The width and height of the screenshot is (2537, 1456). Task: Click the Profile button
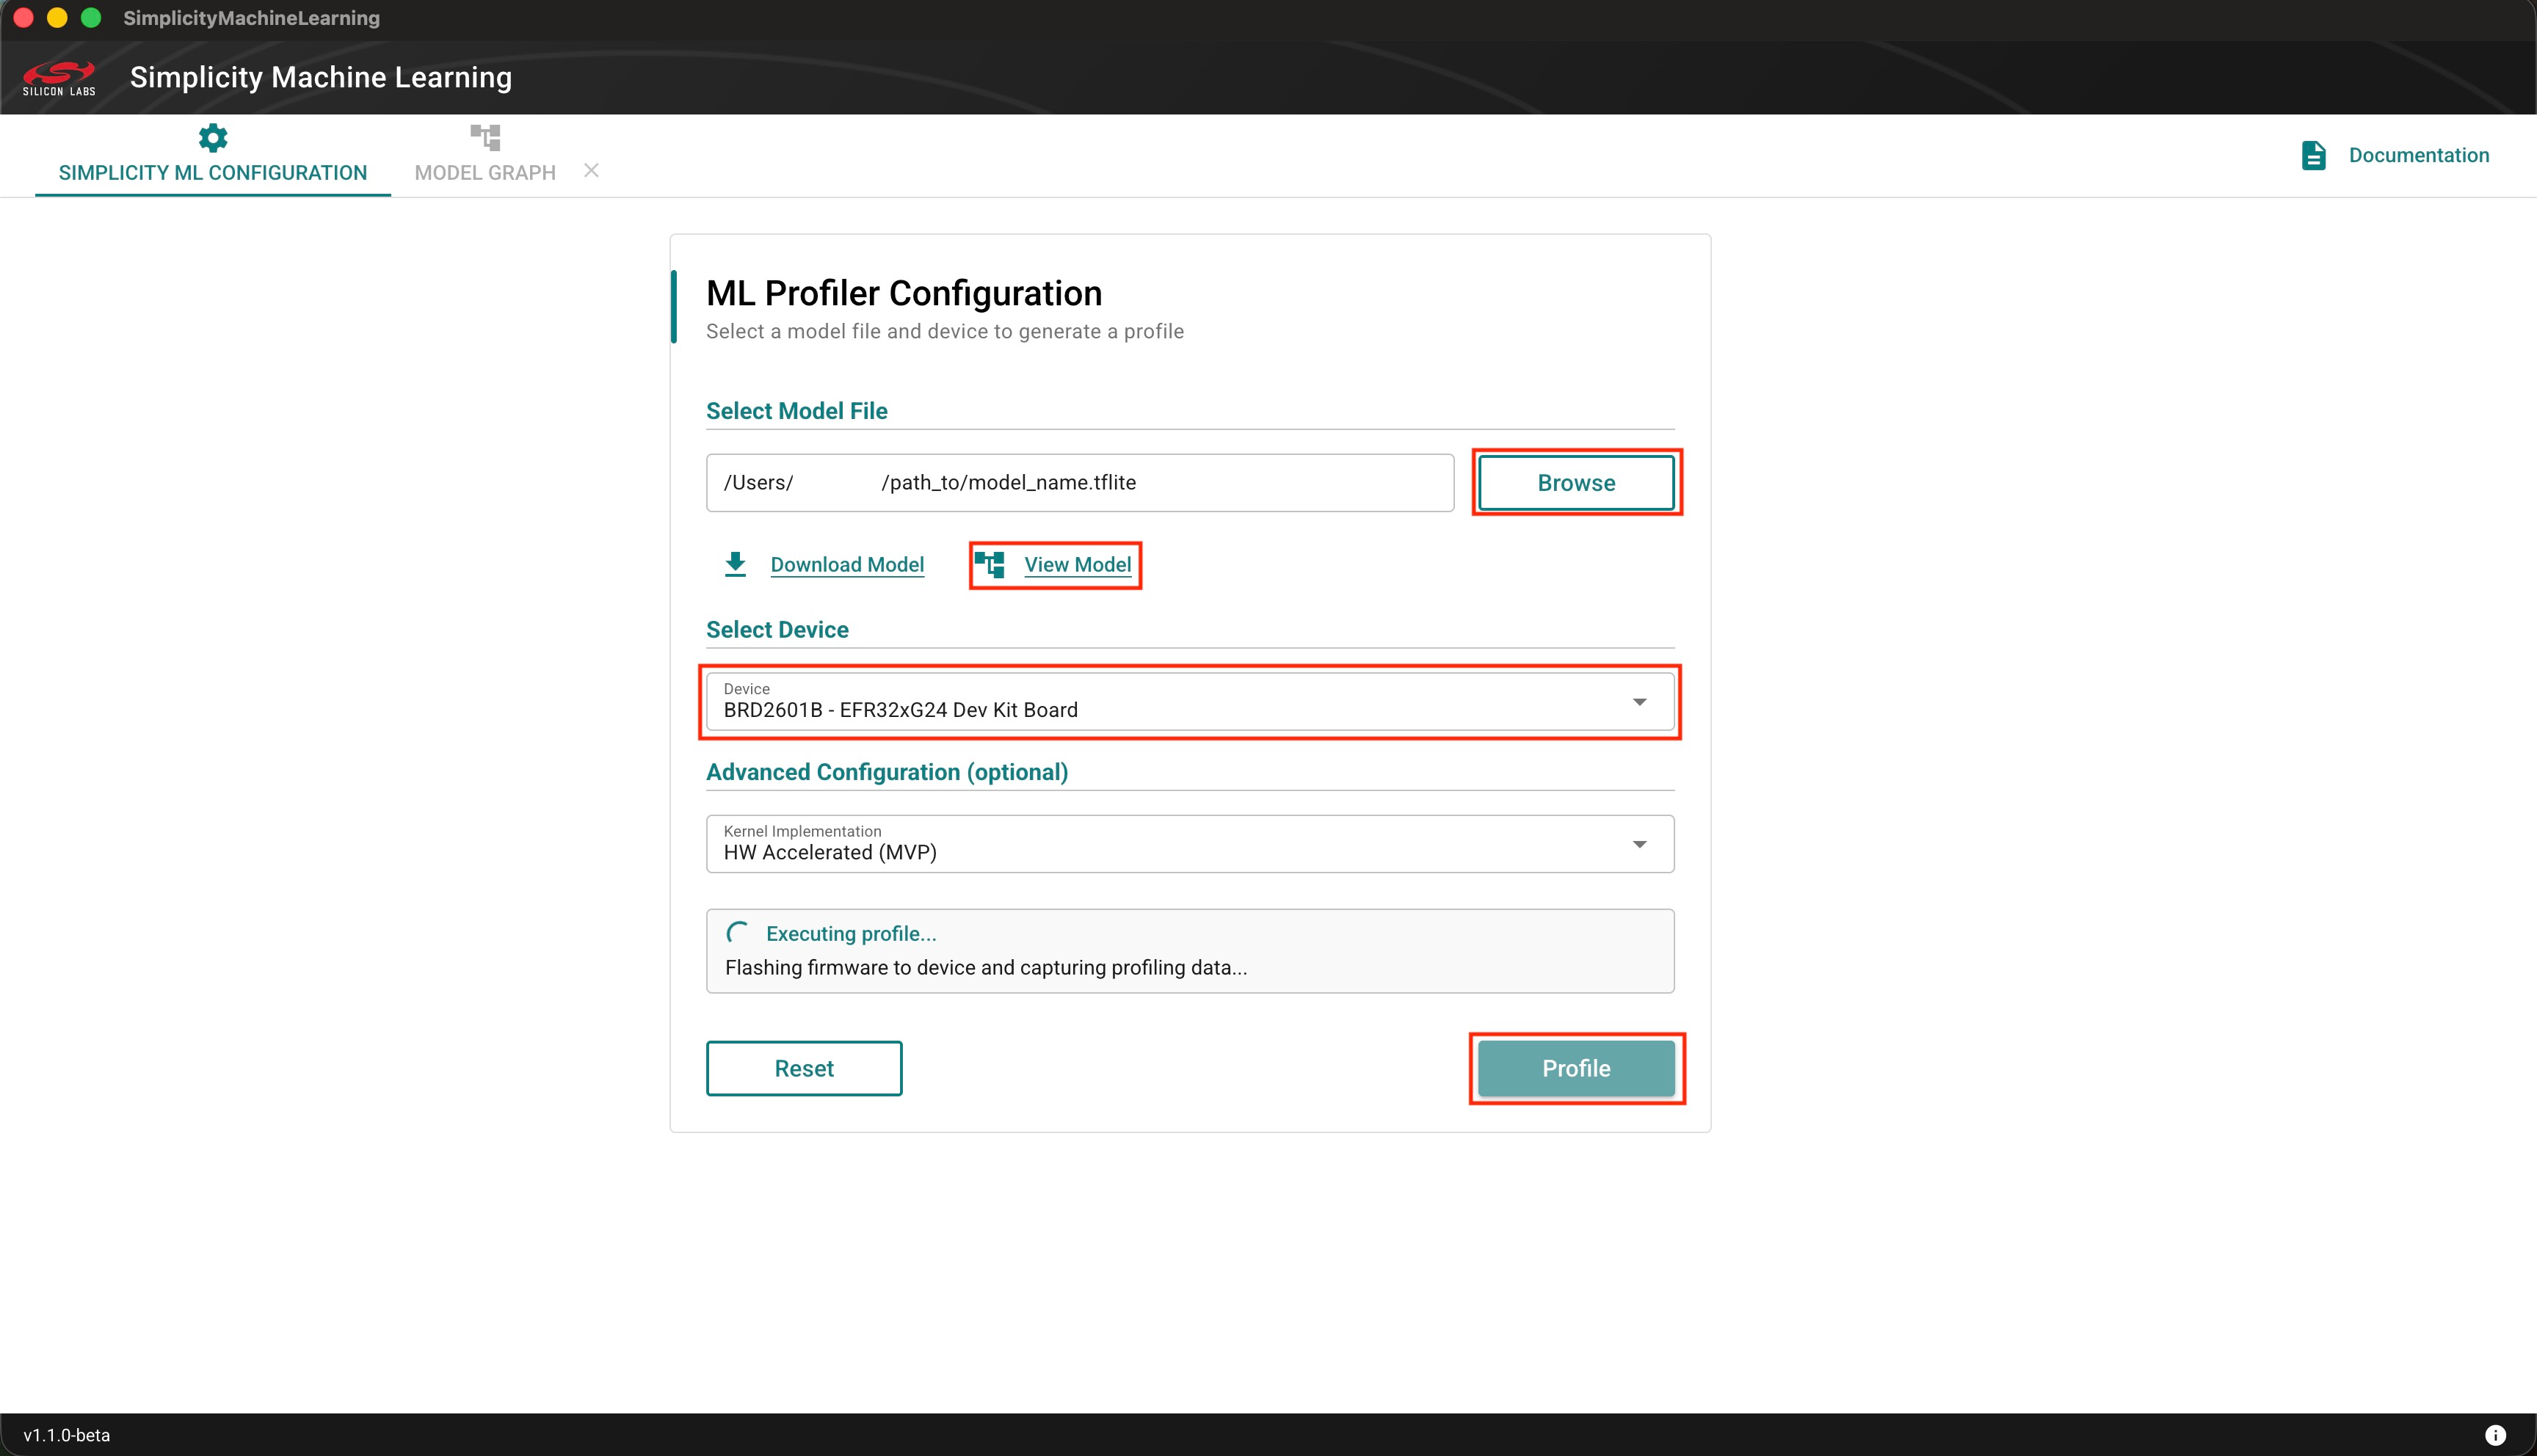click(1576, 1068)
